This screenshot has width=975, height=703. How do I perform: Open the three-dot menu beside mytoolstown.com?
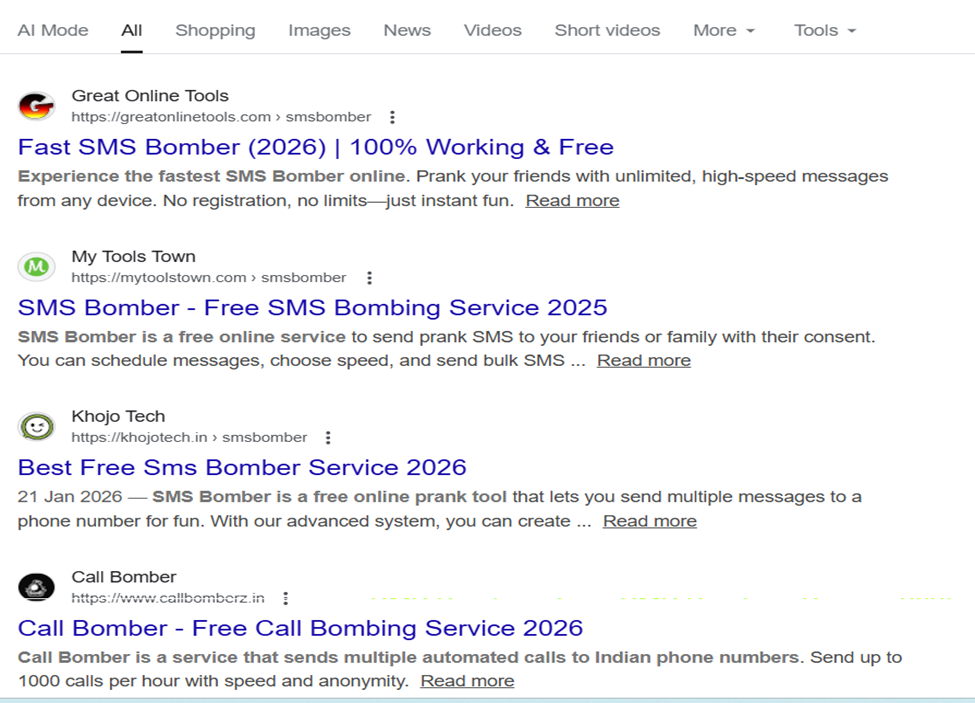pyautogui.click(x=369, y=277)
